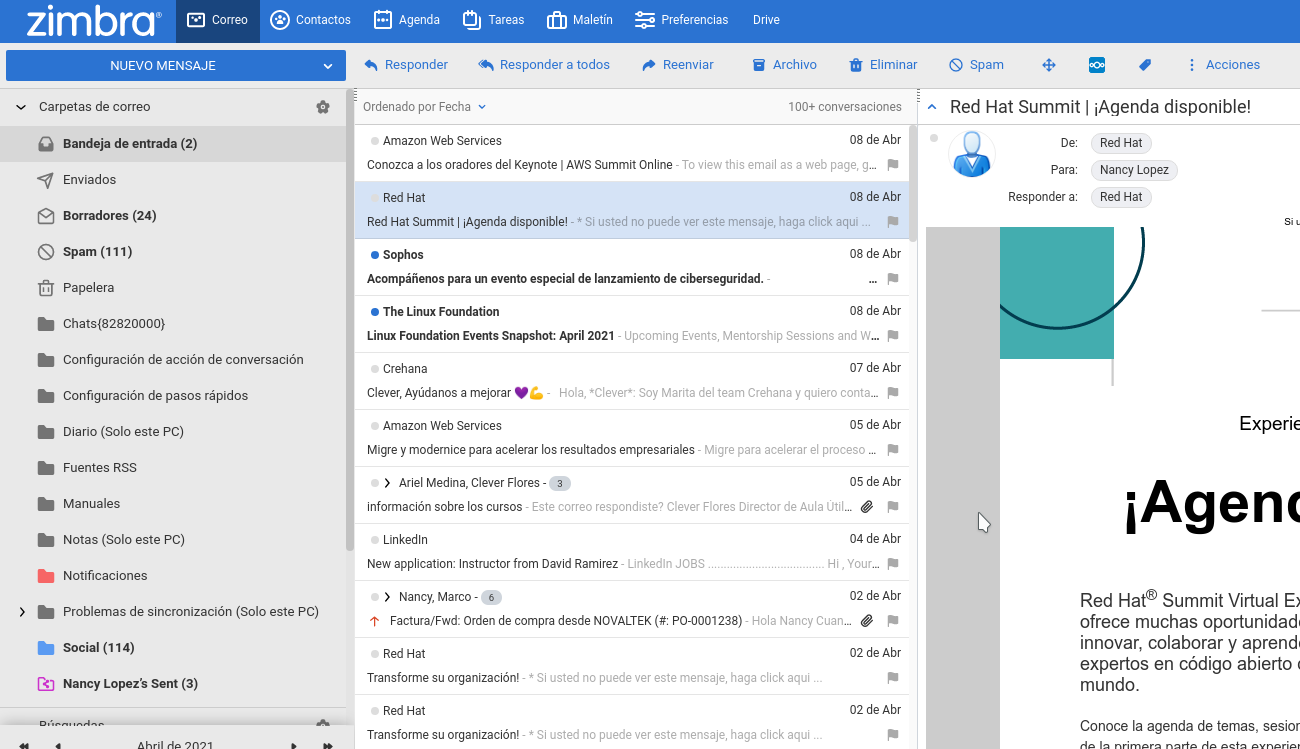Open the Agenda tab
The height and width of the screenshot is (749, 1300).
[406, 20]
